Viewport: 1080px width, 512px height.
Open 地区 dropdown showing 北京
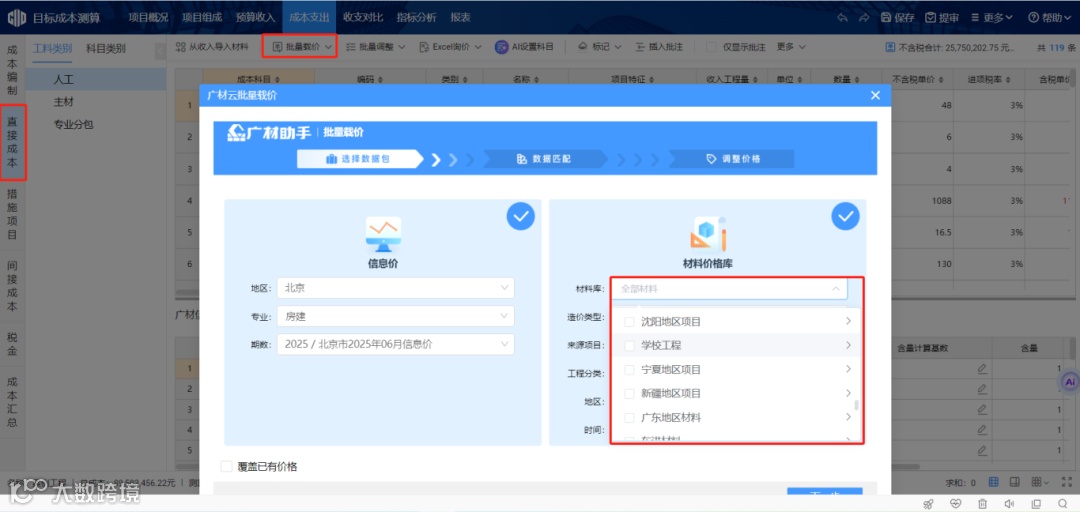[x=395, y=288]
